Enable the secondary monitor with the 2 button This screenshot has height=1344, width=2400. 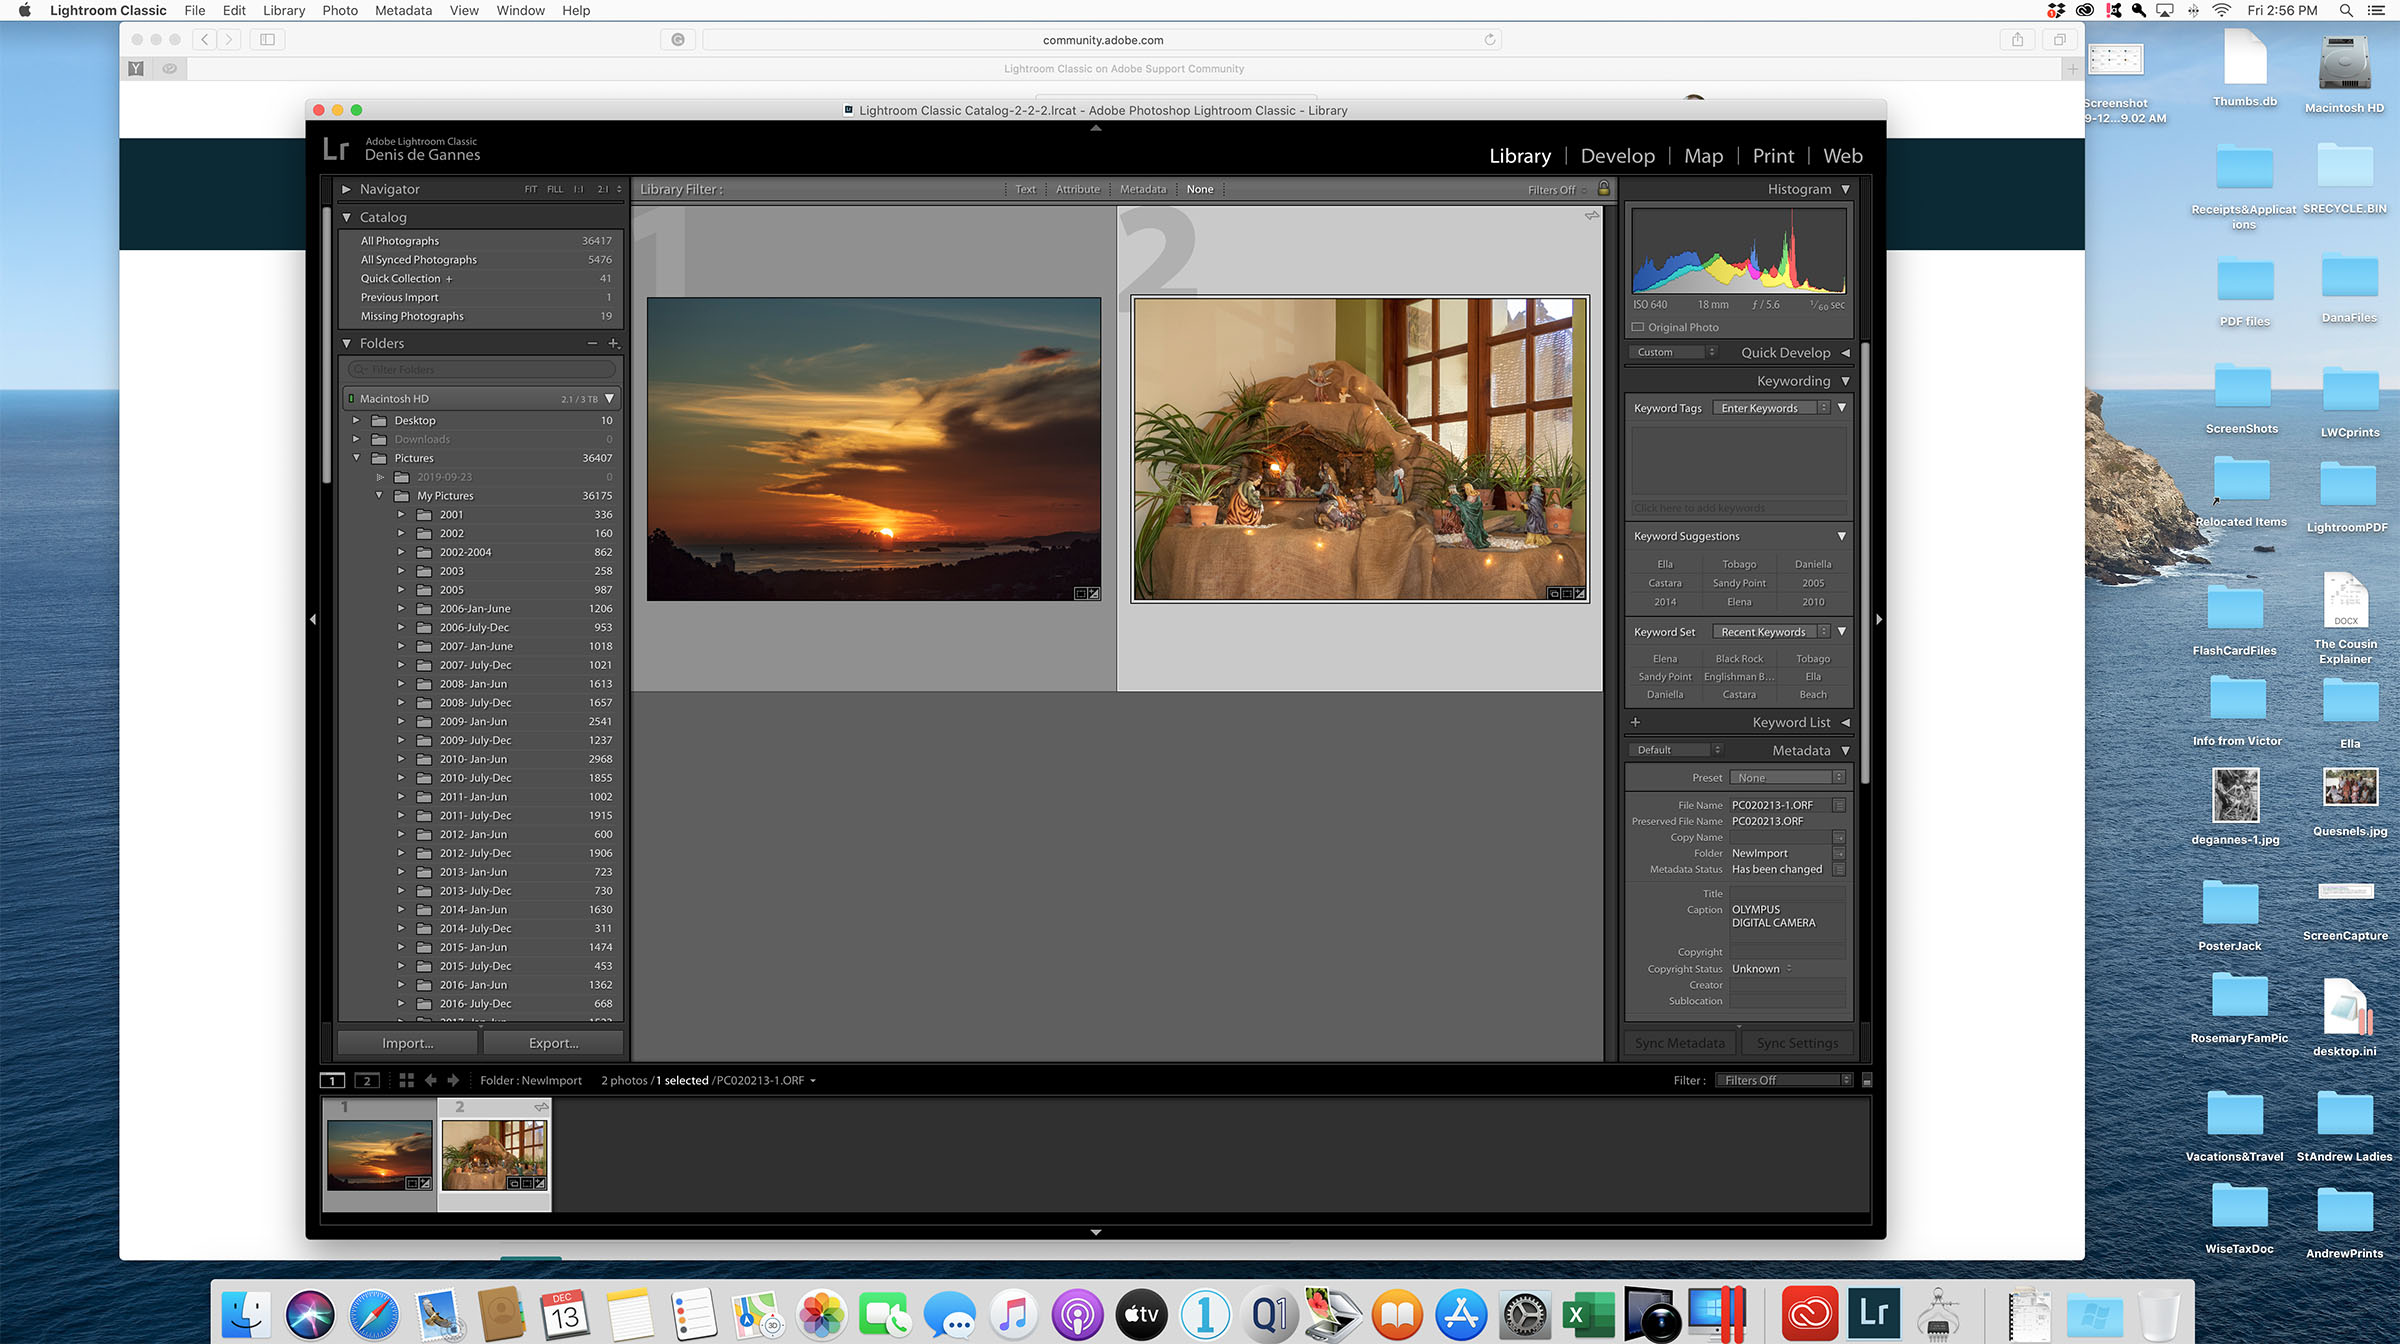367,1081
